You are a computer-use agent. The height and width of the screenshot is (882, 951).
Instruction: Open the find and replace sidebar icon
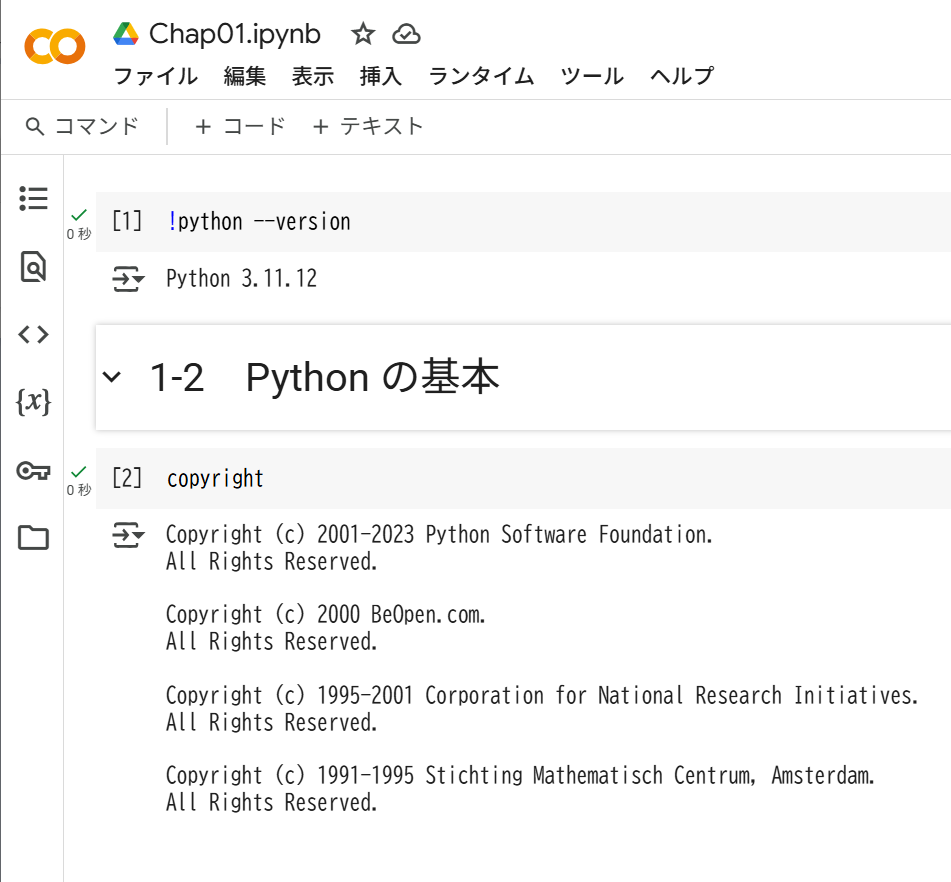coord(33,267)
